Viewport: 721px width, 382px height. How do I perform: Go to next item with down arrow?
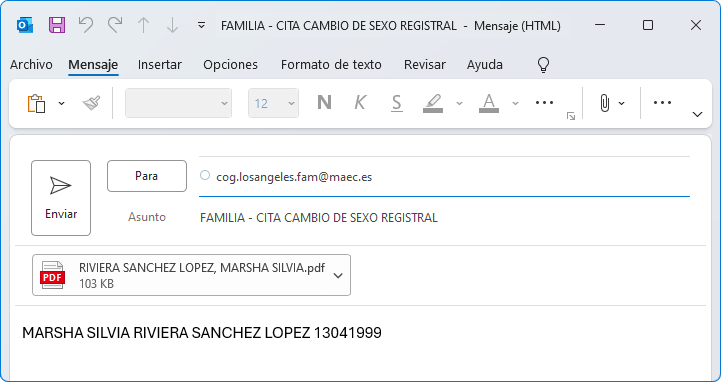click(x=172, y=25)
